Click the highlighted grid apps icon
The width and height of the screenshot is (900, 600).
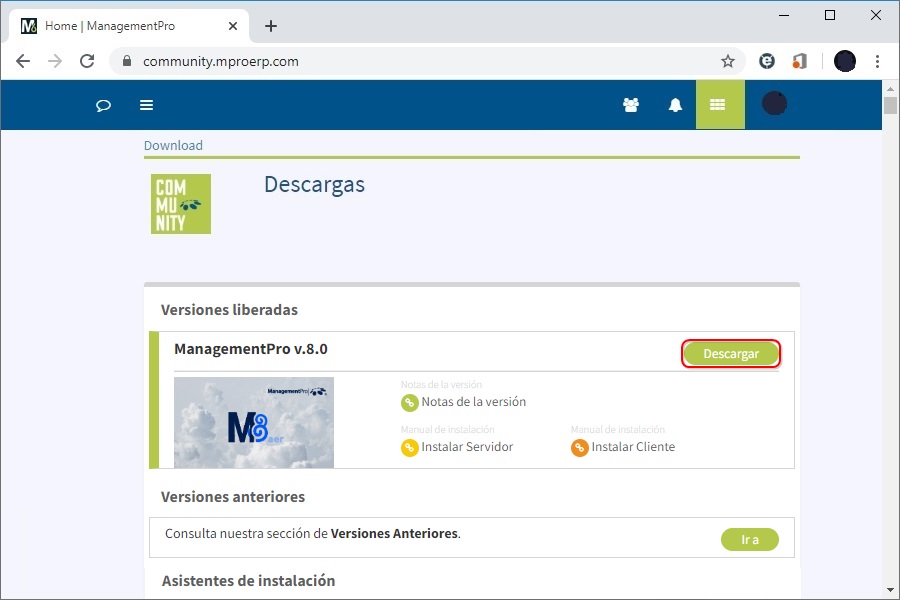pyautogui.click(x=719, y=104)
